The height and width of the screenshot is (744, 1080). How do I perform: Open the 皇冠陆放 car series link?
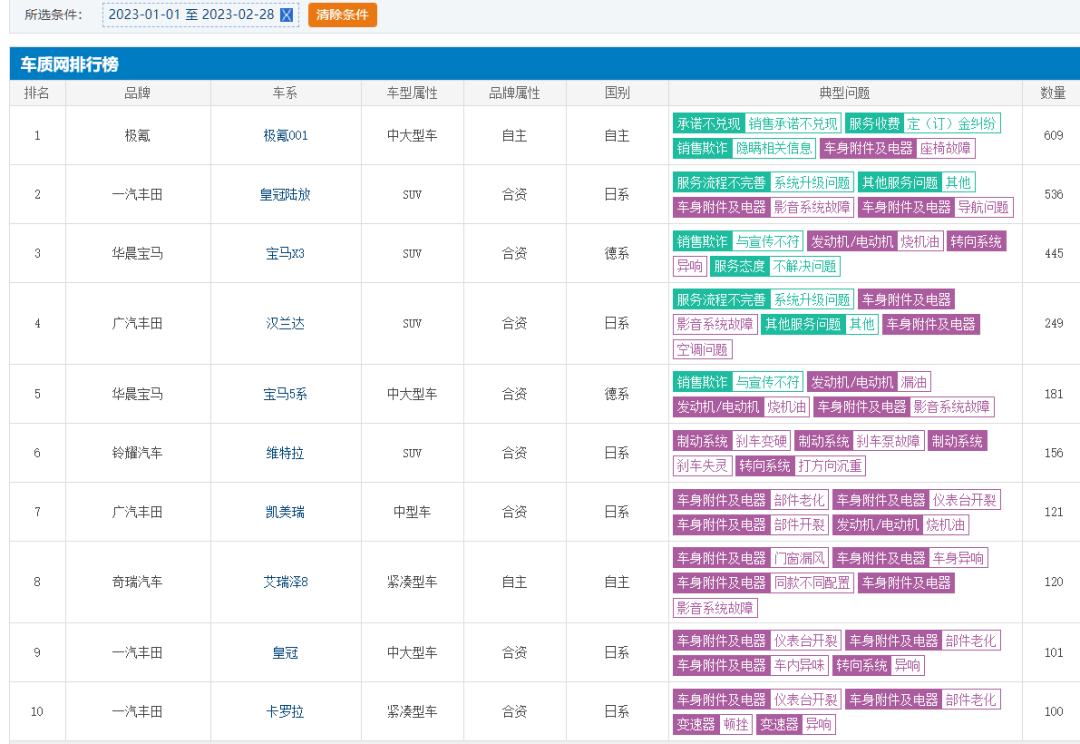(x=285, y=194)
